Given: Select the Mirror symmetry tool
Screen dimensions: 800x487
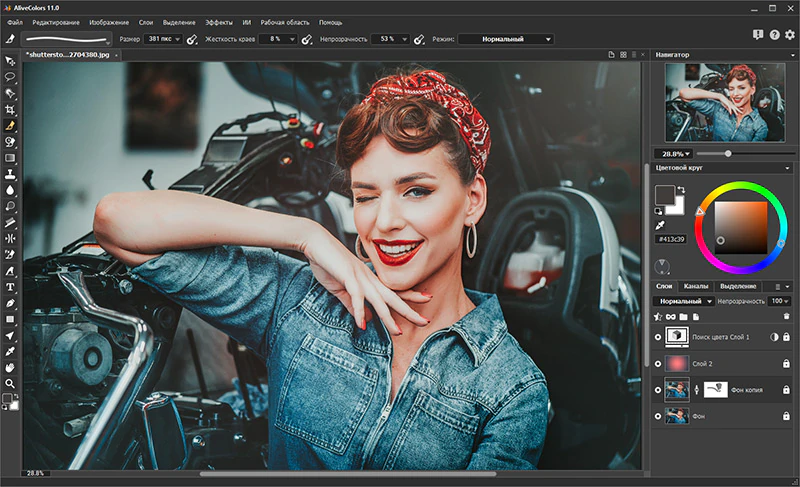Looking at the screenshot, I should 10,239.
